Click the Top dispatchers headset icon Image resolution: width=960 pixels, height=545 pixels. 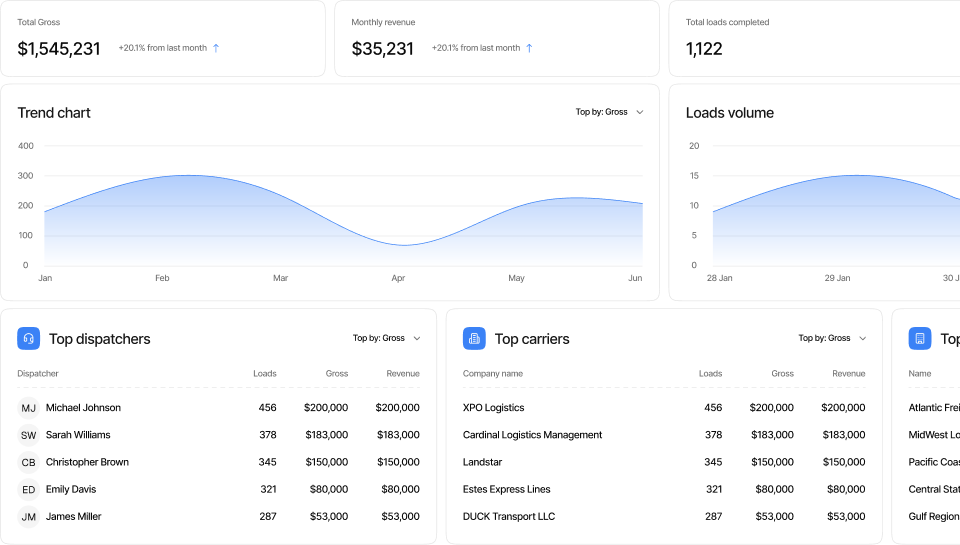(x=28, y=339)
